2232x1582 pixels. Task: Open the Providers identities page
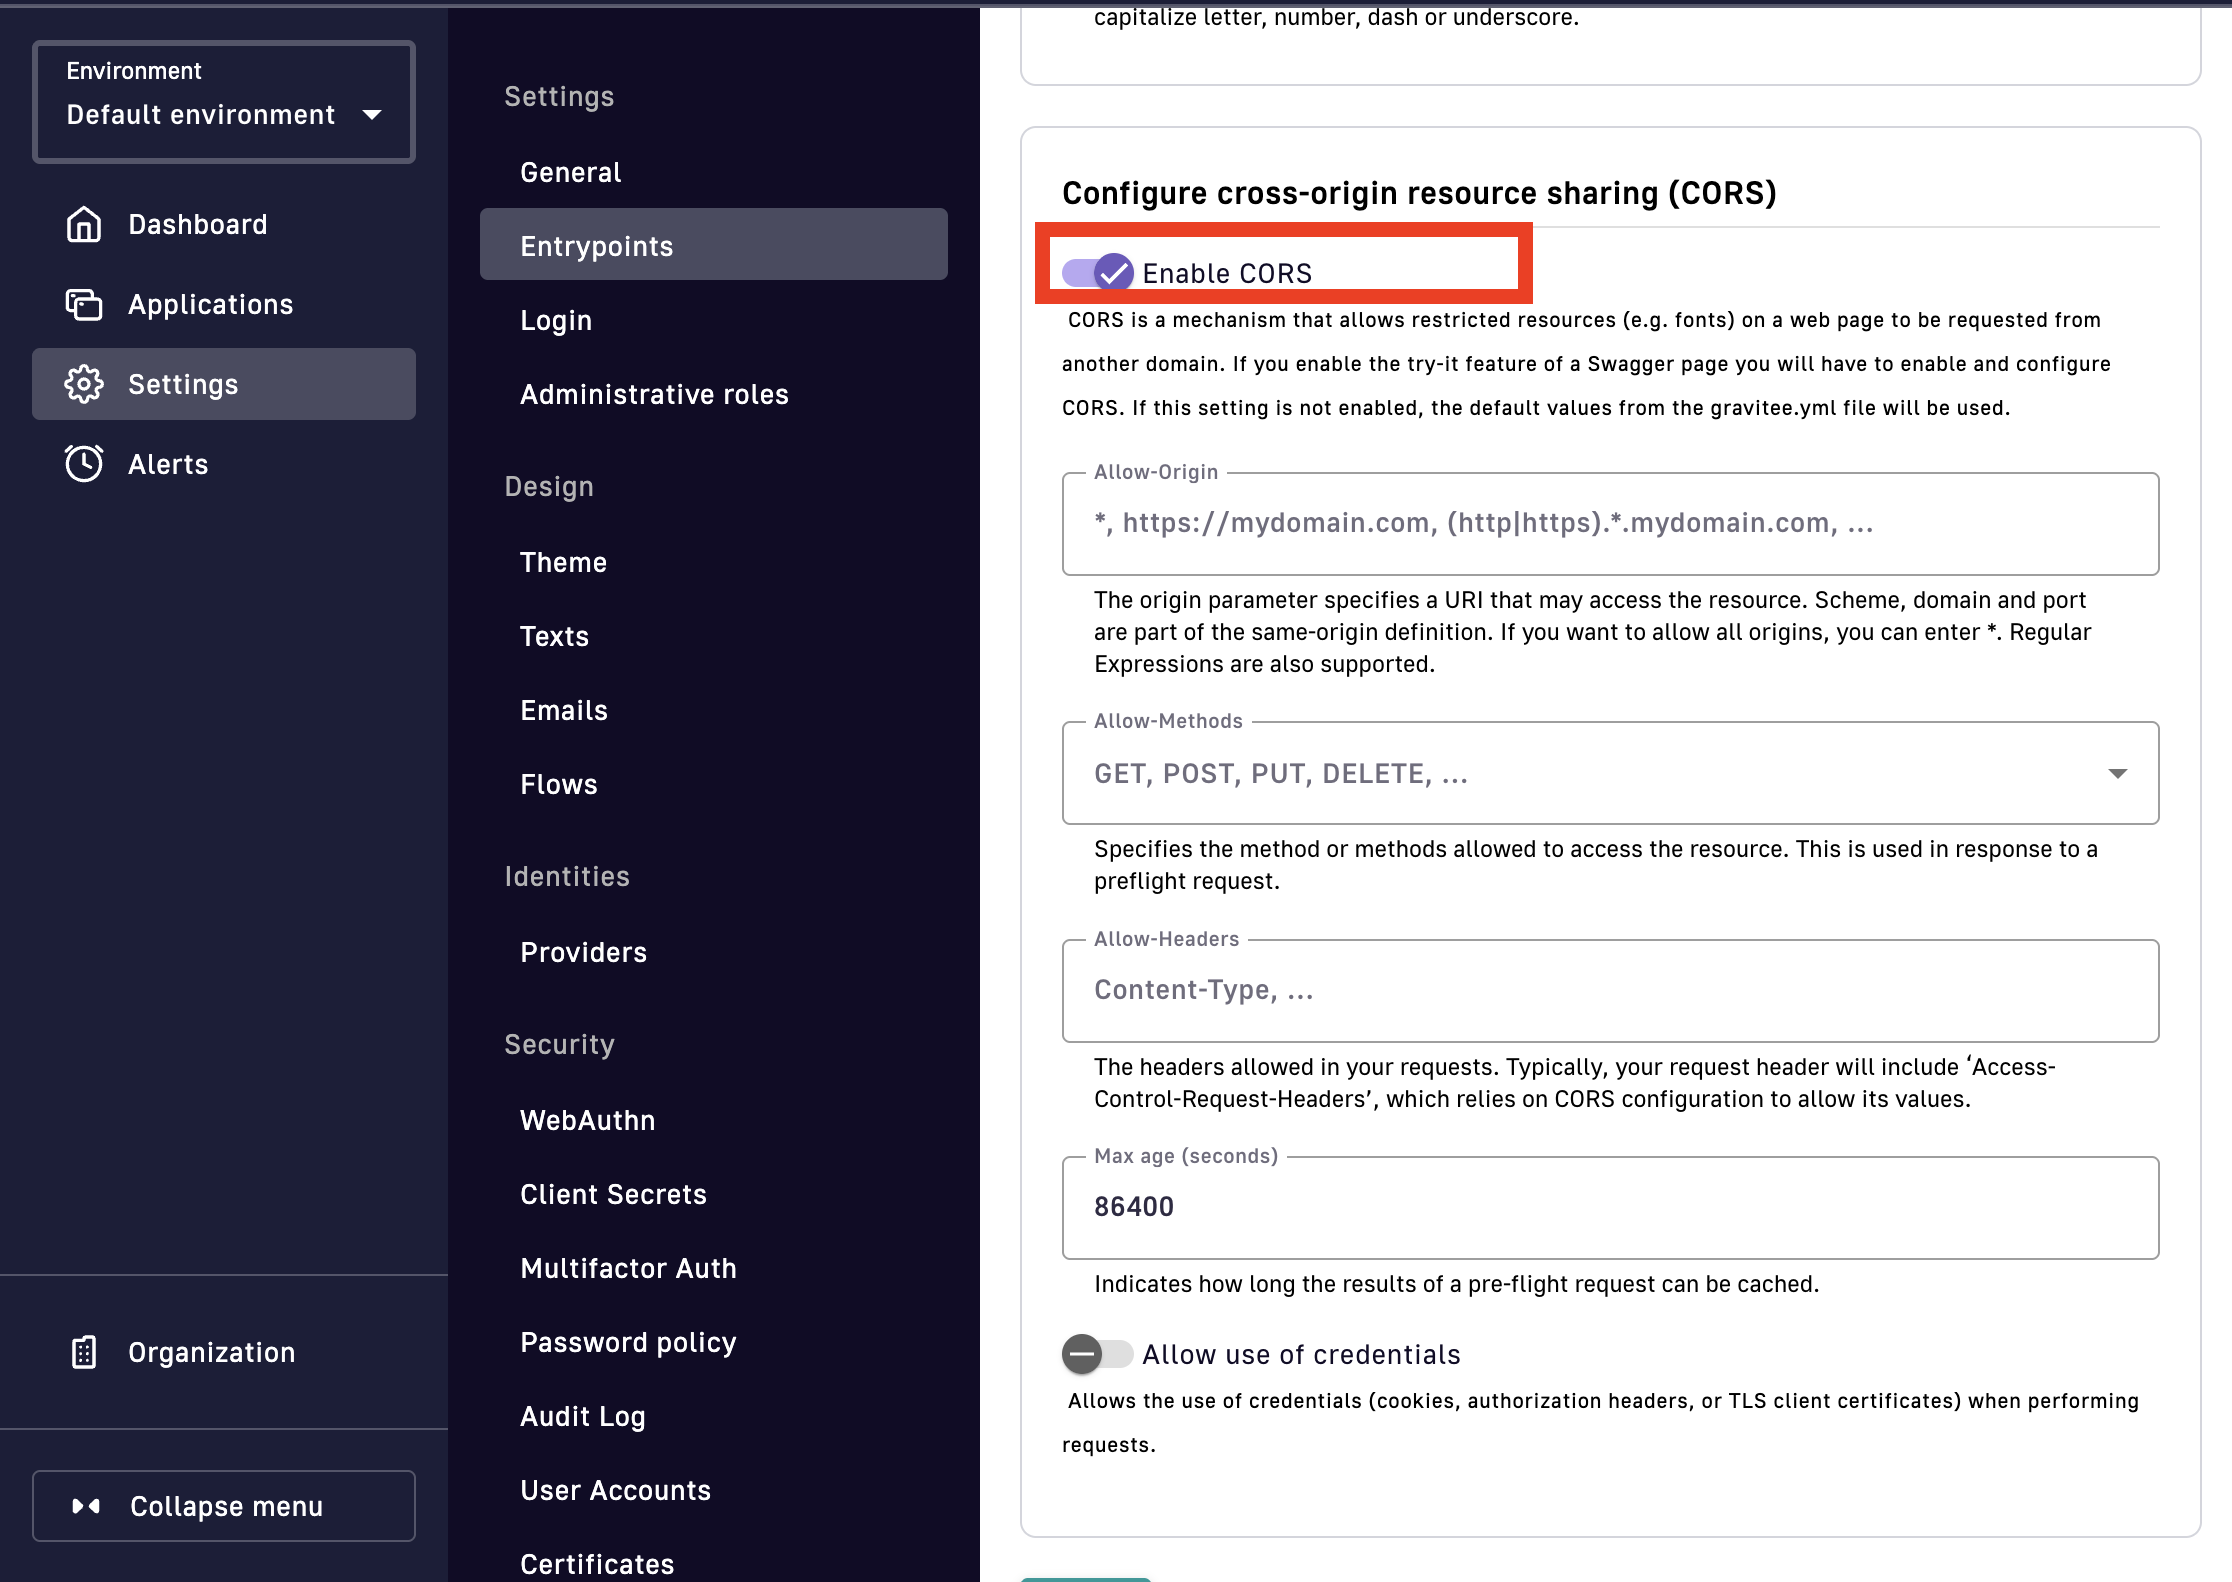coord(583,952)
